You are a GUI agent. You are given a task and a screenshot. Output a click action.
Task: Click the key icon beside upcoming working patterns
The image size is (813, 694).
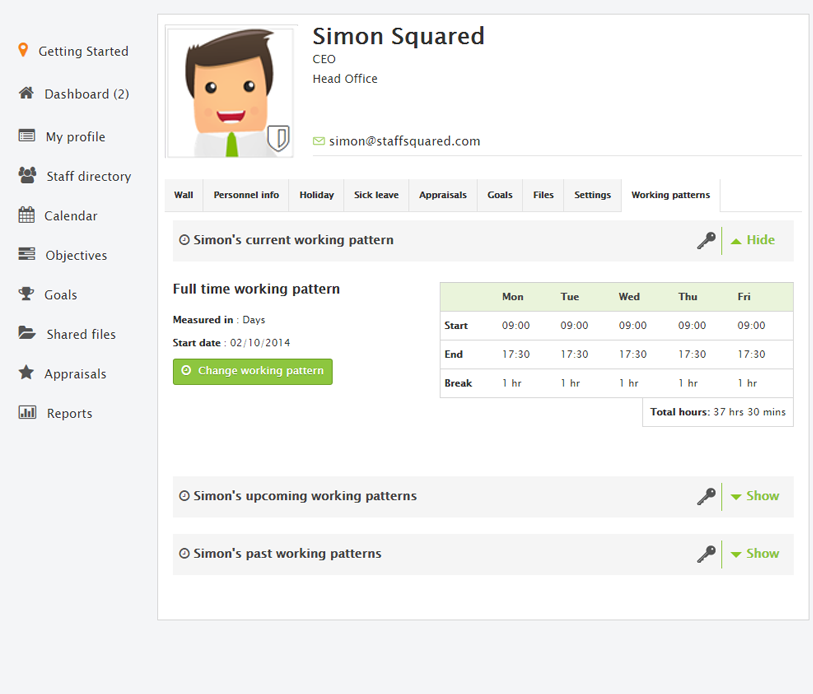706,494
